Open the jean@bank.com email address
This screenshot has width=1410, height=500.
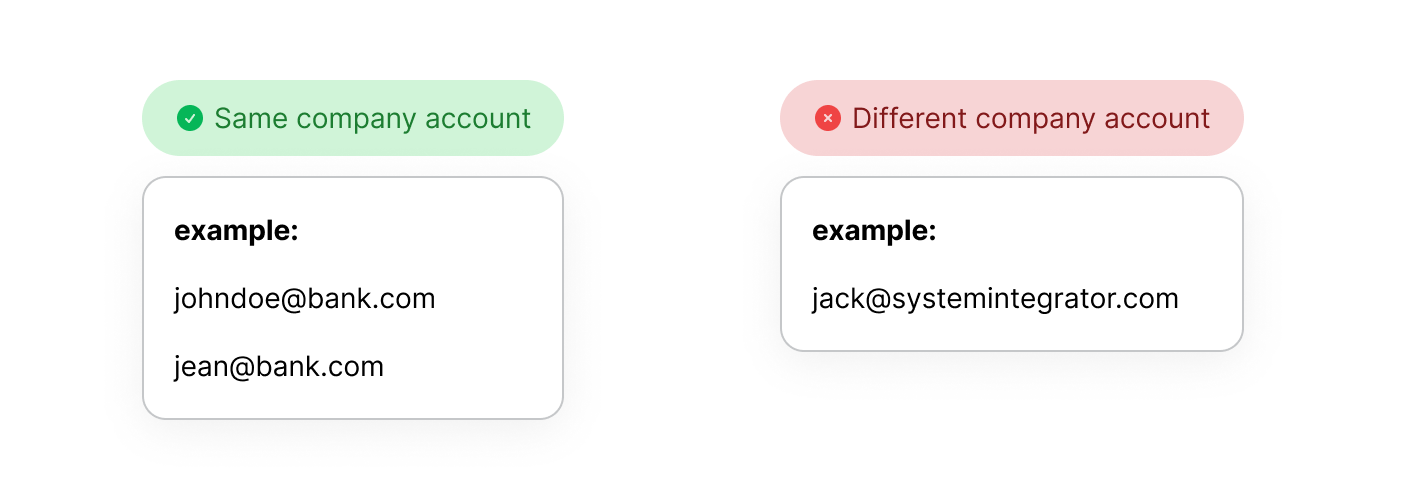[278, 367]
